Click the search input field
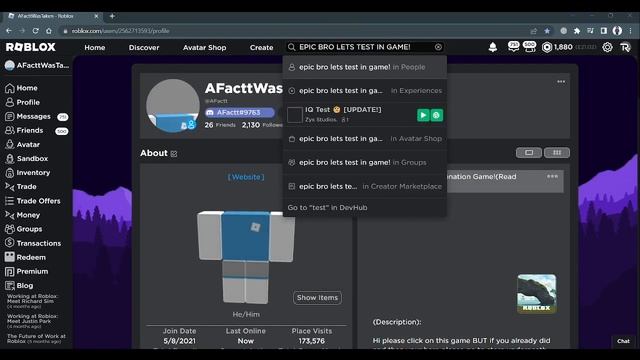The image size is (640, 360). (365, 47)
